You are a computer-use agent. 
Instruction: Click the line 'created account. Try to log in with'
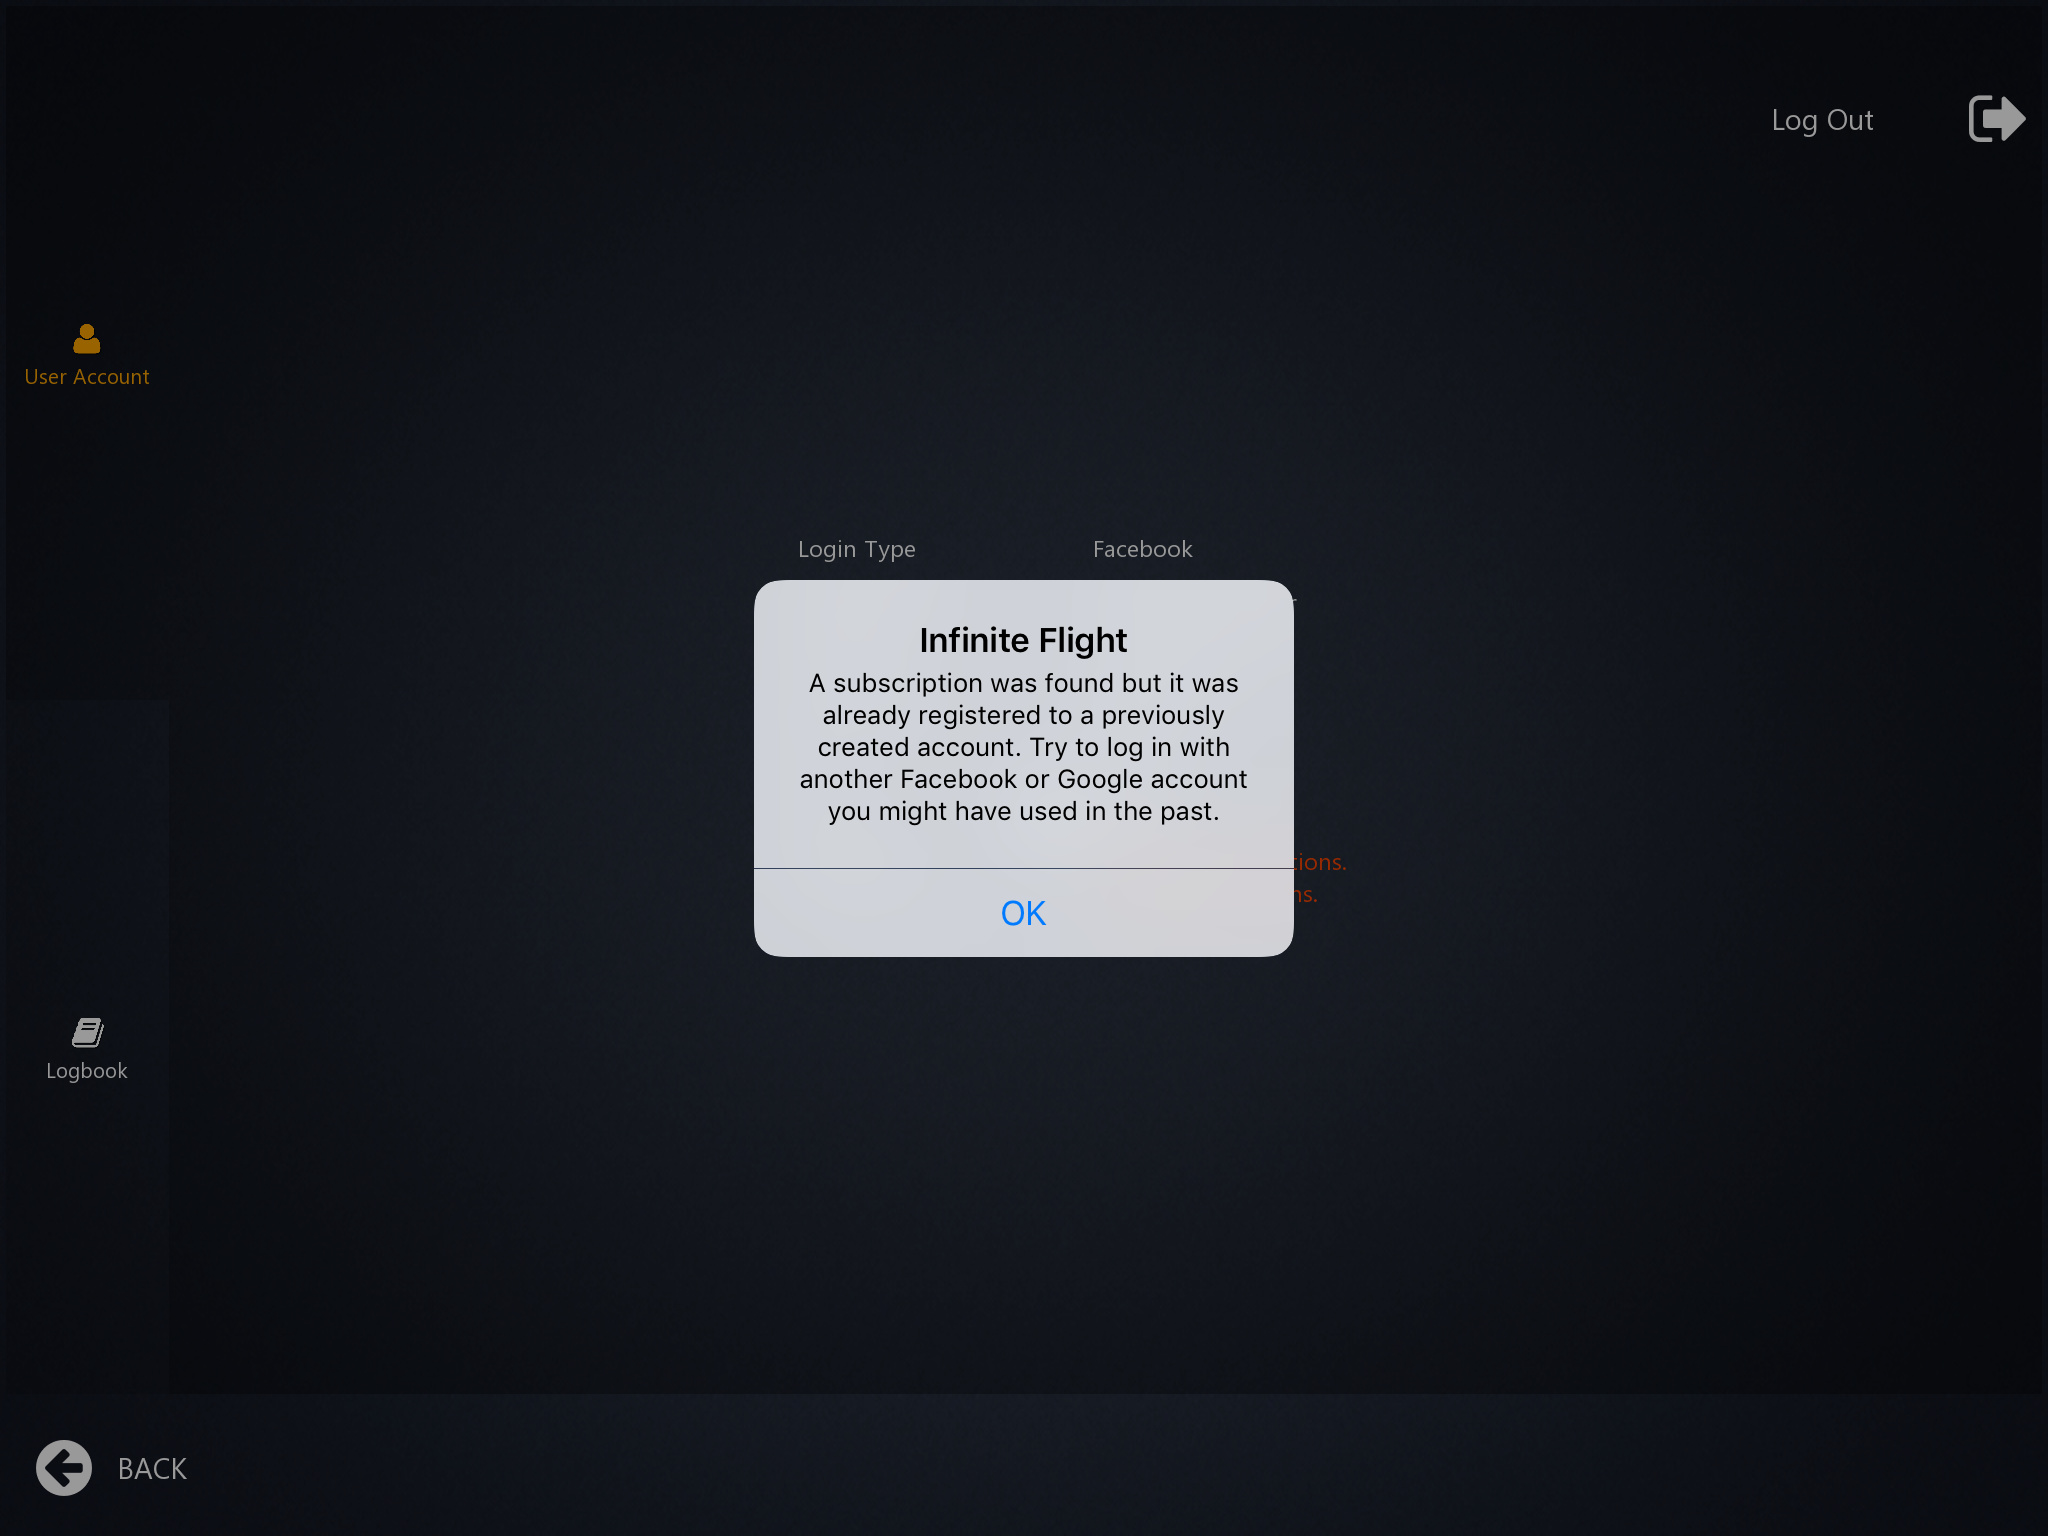[1023, 747]
